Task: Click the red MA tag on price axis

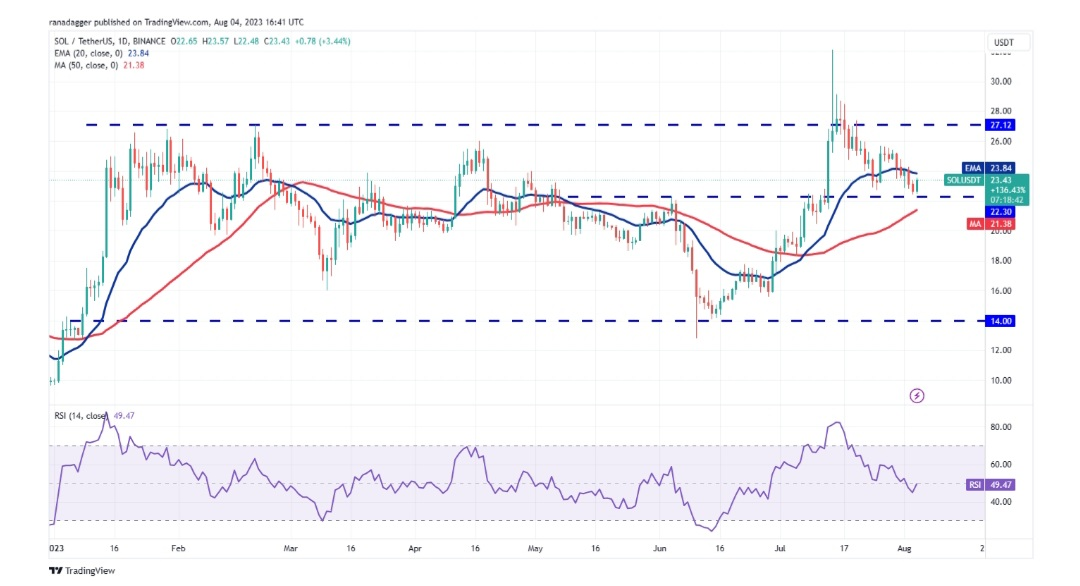Action: pos(971,224)
